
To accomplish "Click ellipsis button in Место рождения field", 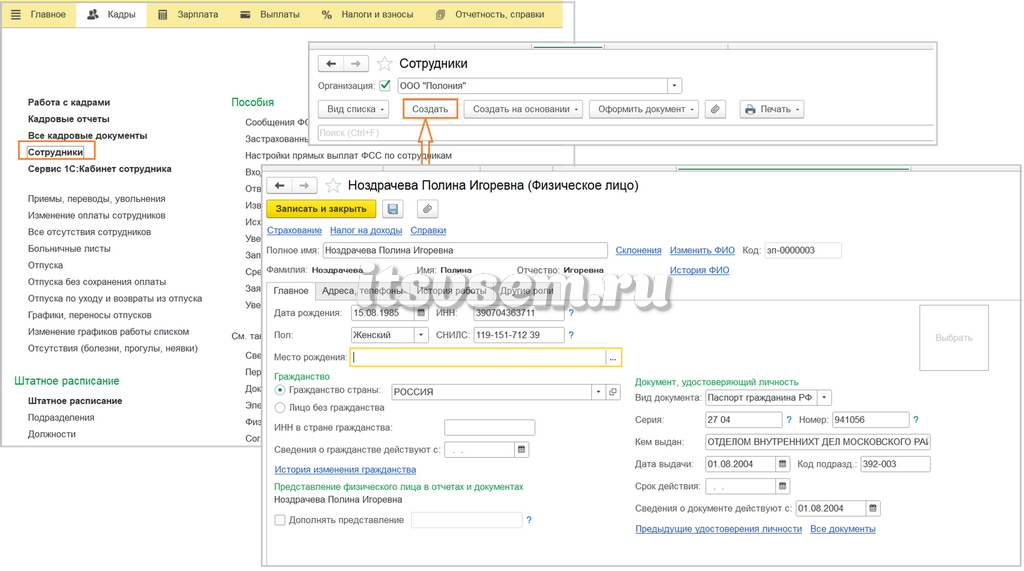I will 613,357.
